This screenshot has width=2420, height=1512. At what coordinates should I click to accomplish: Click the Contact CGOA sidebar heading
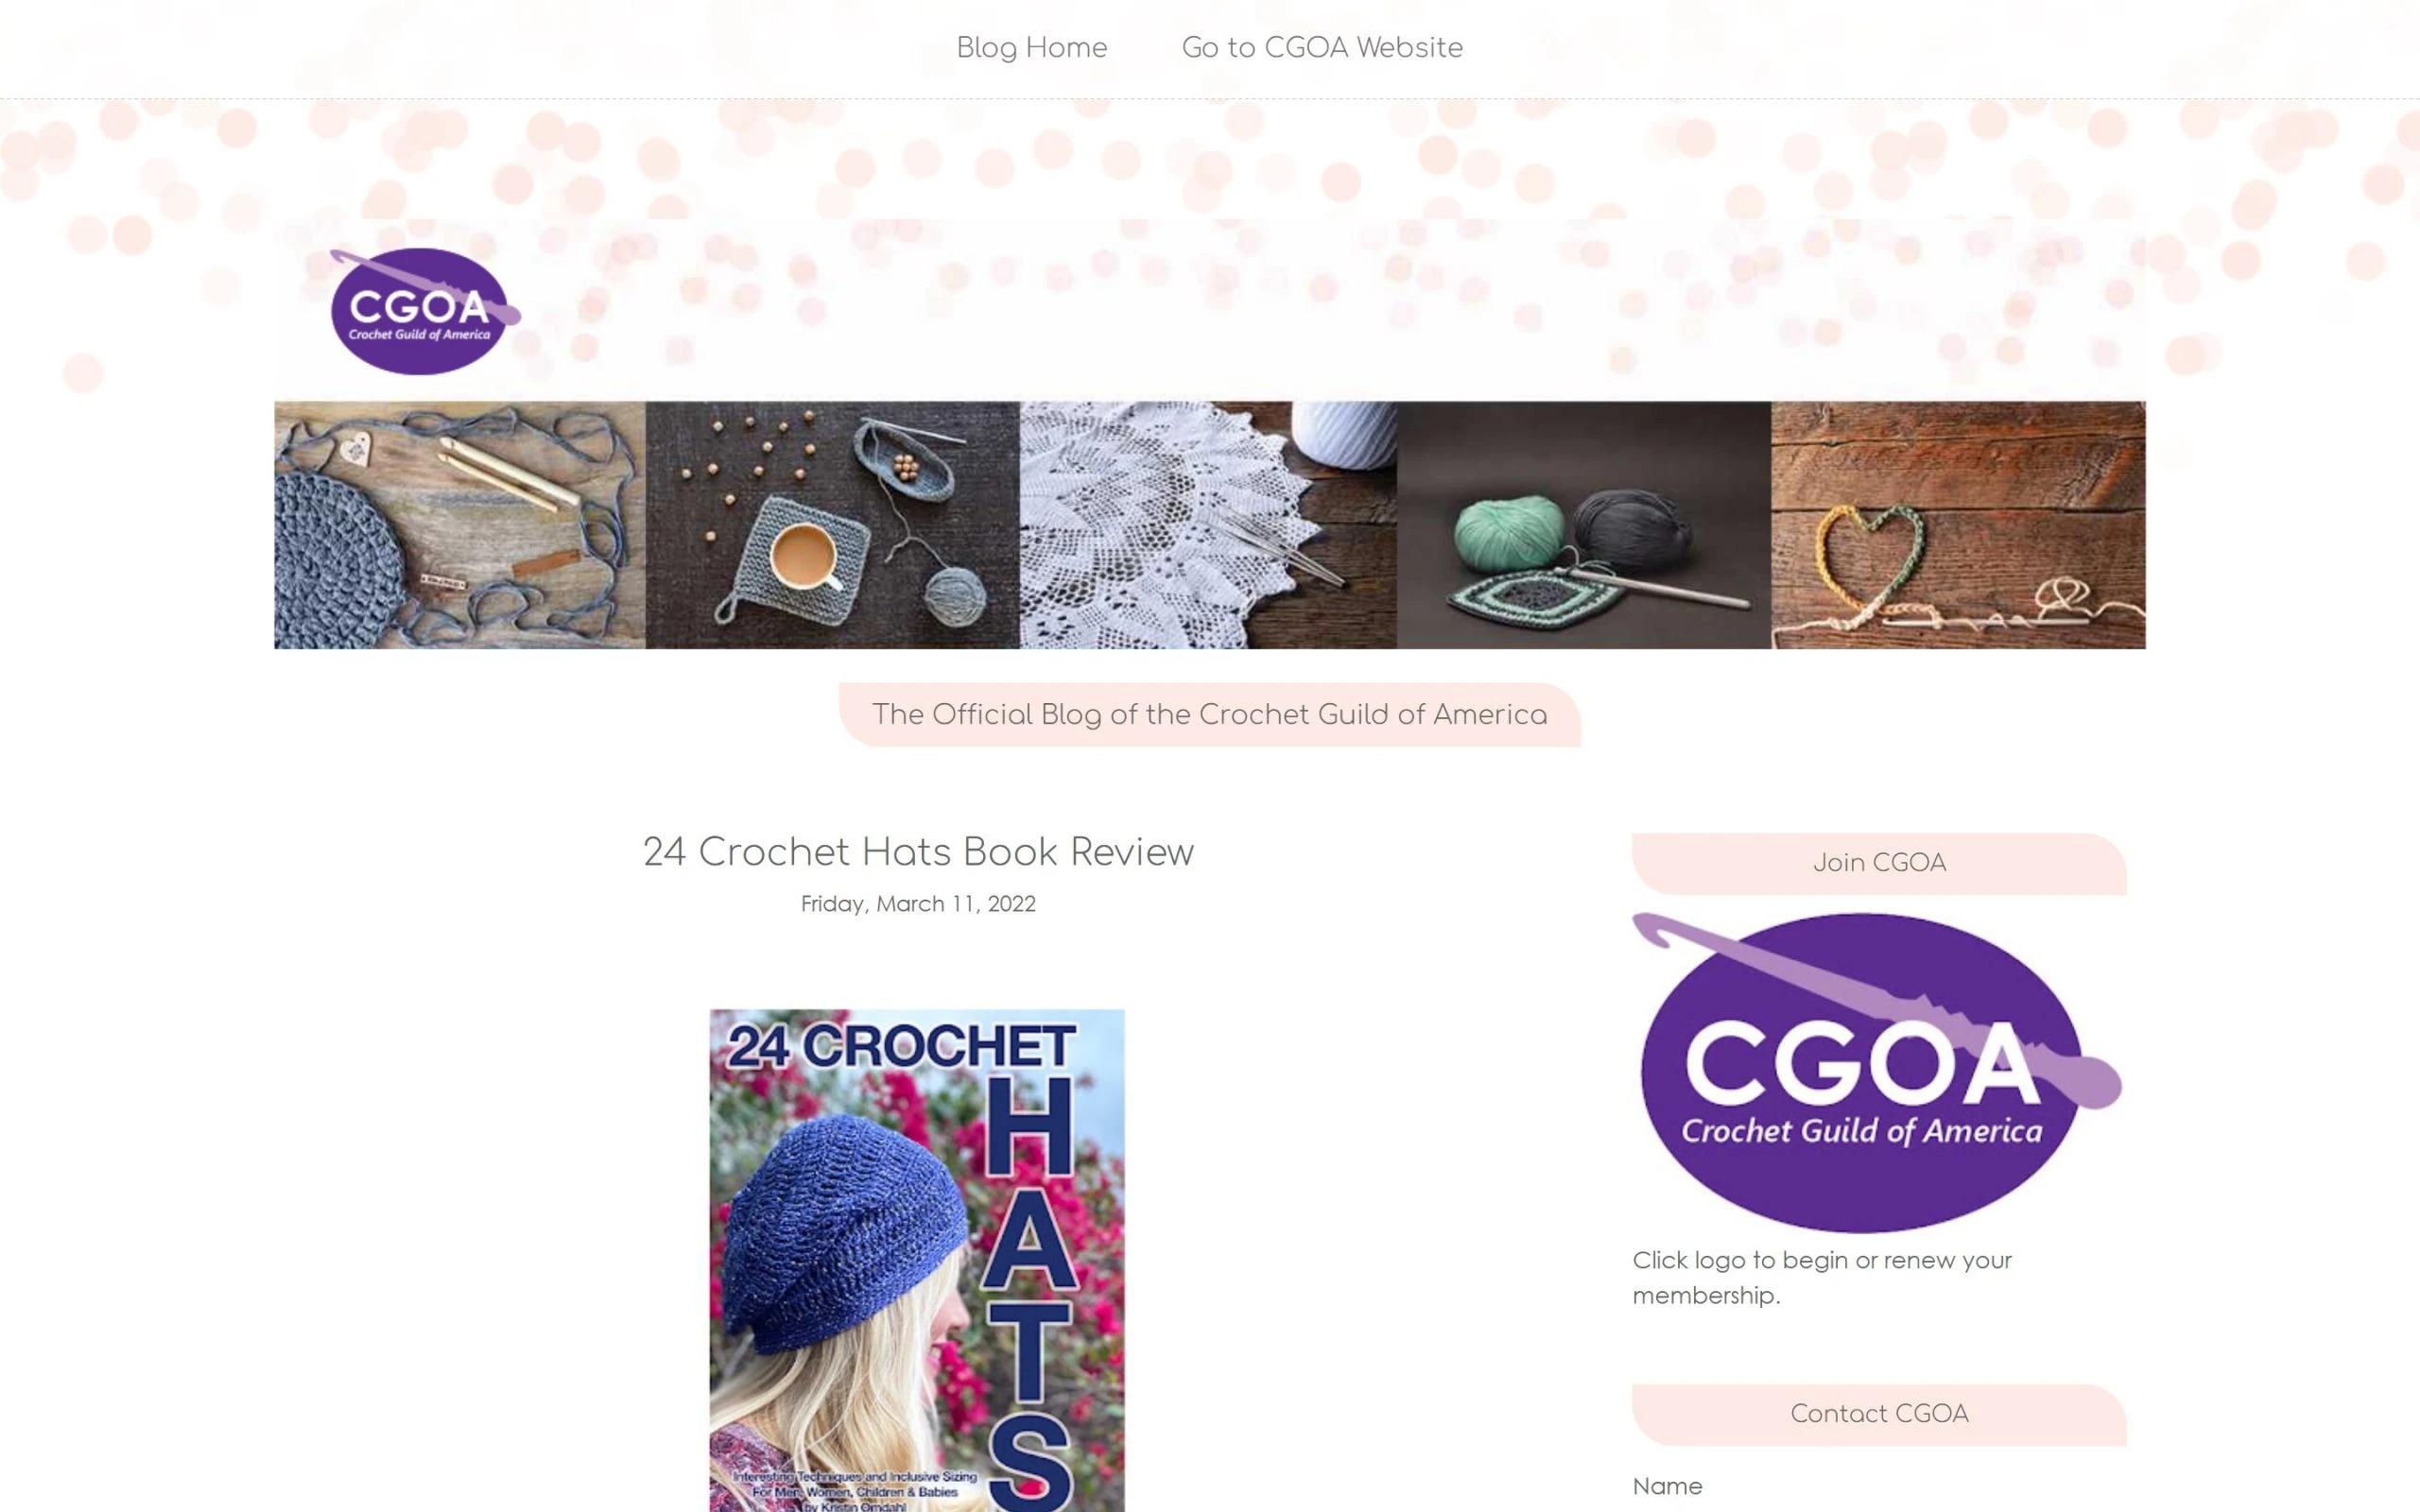pyautogui.click(x=1879, y=1414)
